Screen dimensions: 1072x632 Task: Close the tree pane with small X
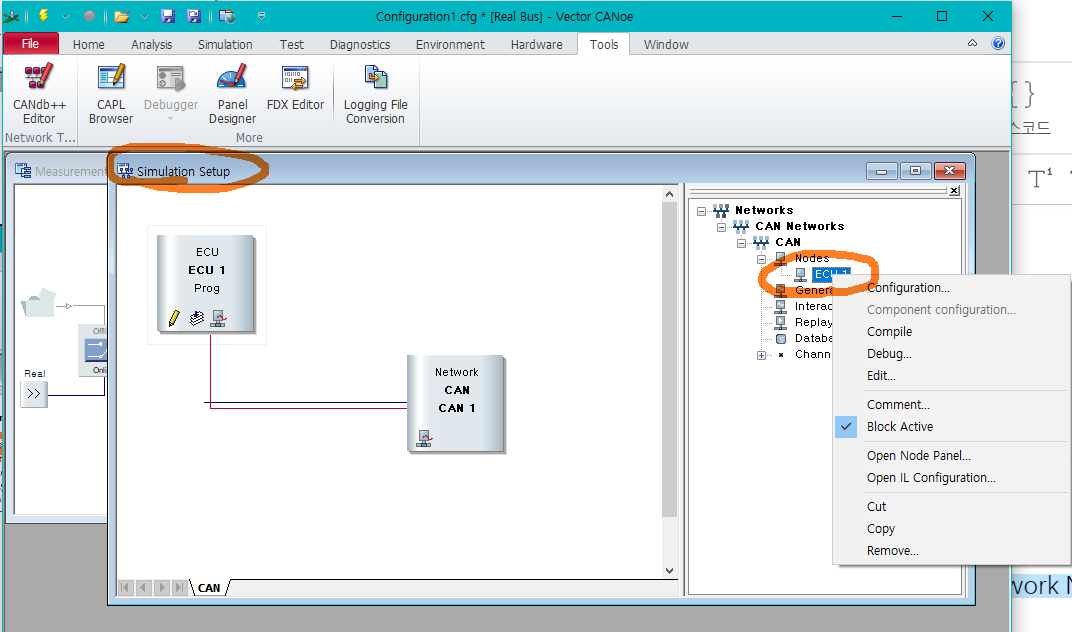point(954,191)
